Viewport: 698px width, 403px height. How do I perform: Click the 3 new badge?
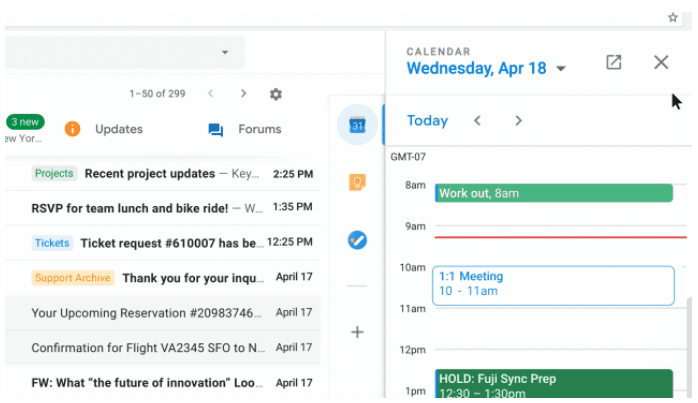click(x=25, y=122)
